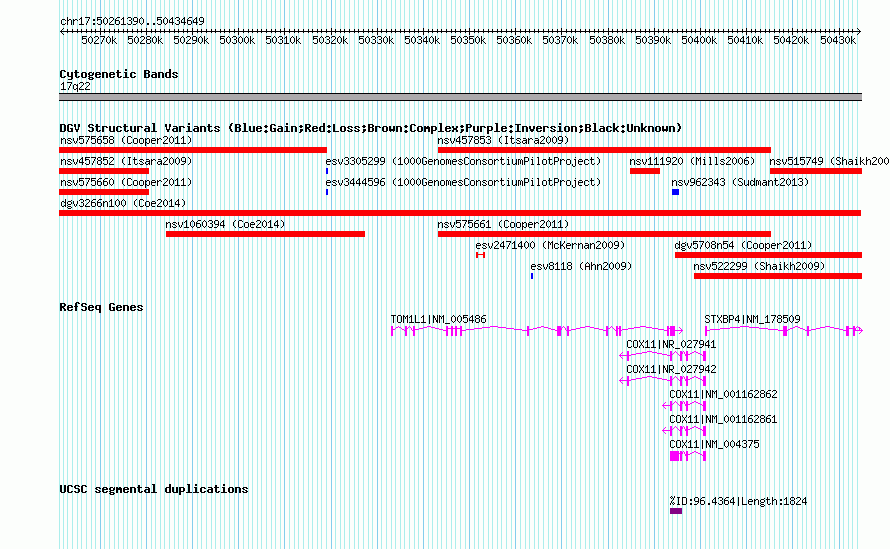Click the tiny blue mark under esv8118
The height and width of the screenshot is (549, 890).
[x=532, y=276]
